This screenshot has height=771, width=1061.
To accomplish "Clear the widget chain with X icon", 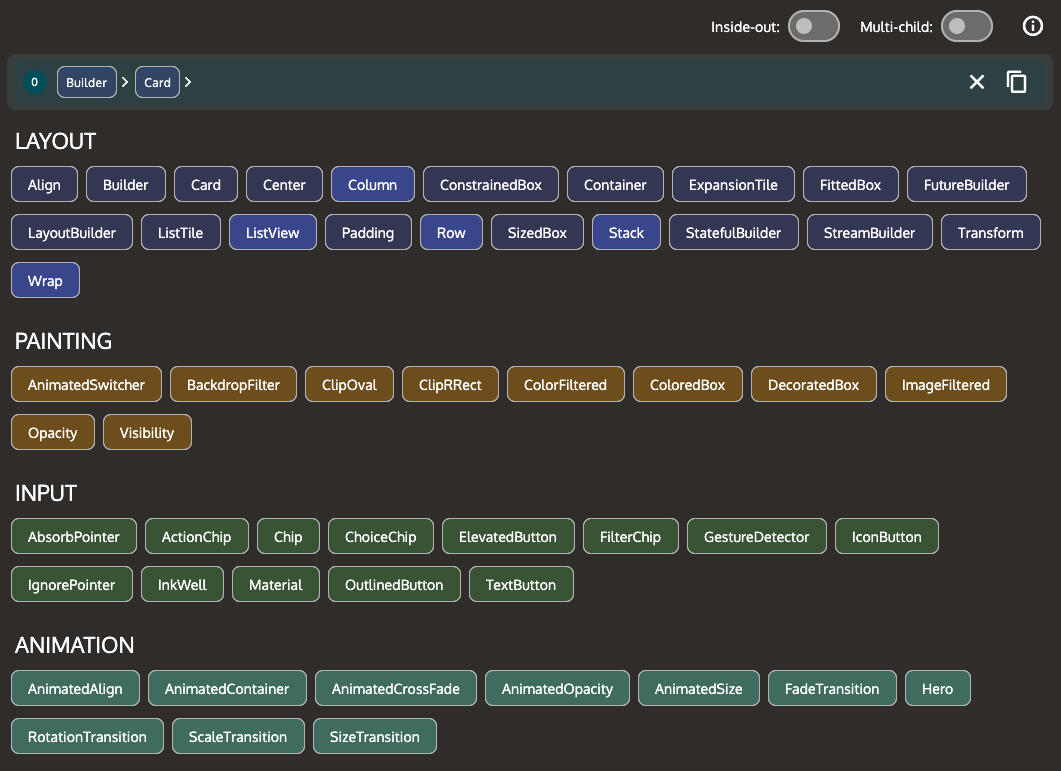I will pyautogui.click(x=977, y=82).
